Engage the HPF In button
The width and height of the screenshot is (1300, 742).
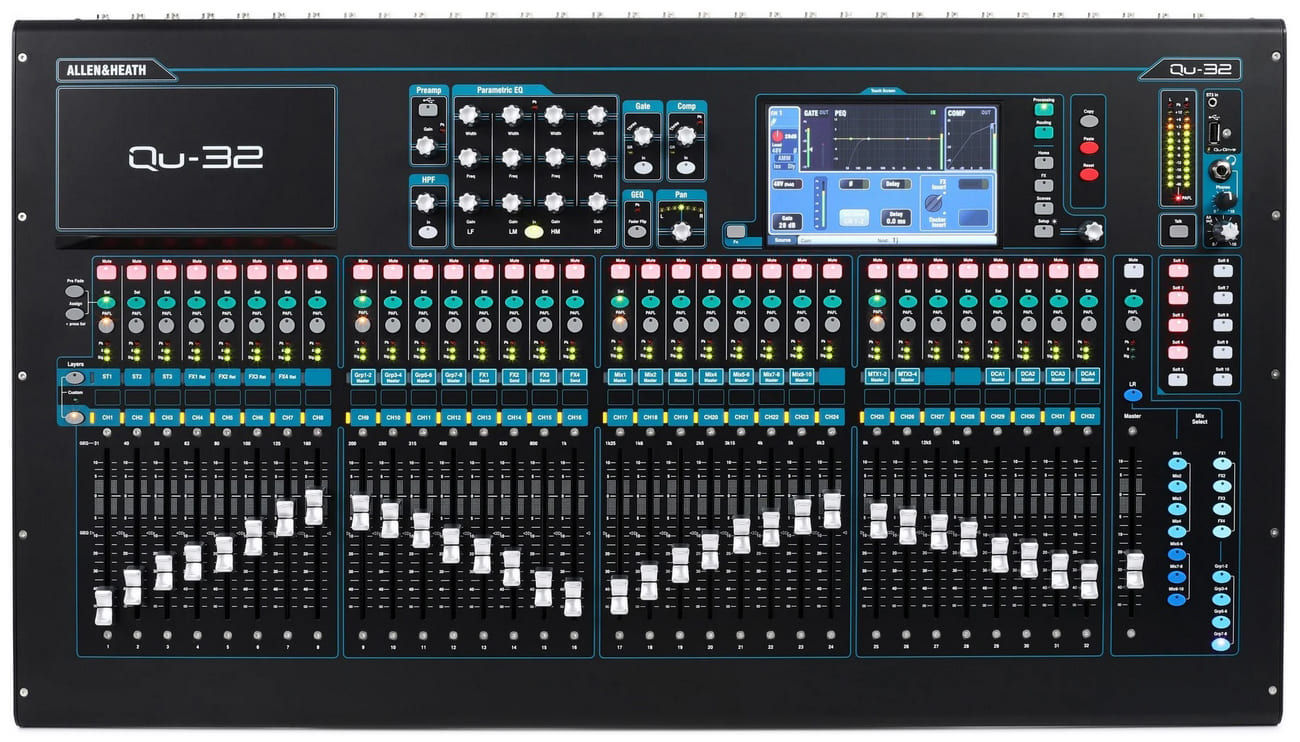429,230
